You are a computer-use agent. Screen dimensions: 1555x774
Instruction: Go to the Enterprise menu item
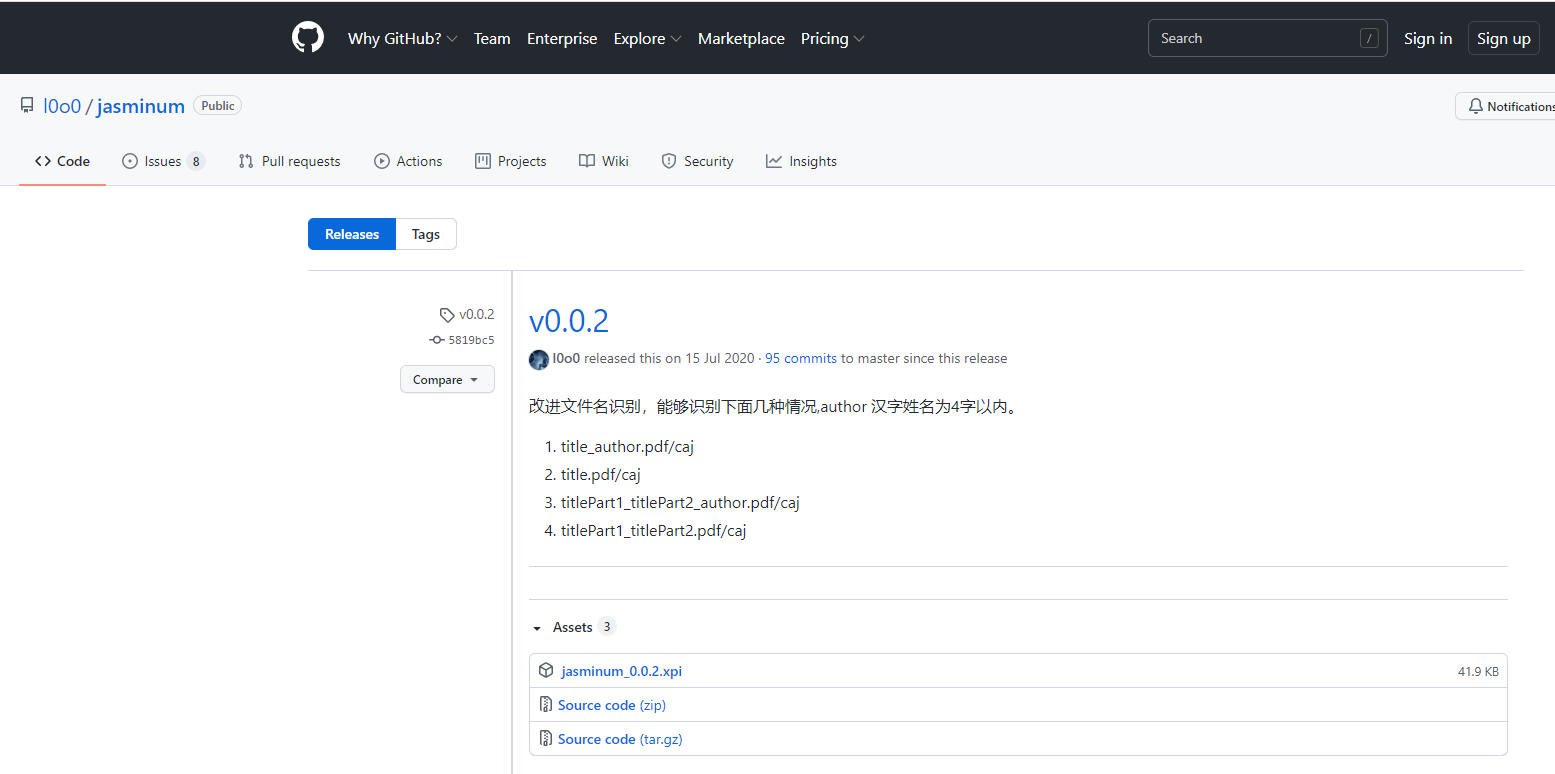coord(562,38)
